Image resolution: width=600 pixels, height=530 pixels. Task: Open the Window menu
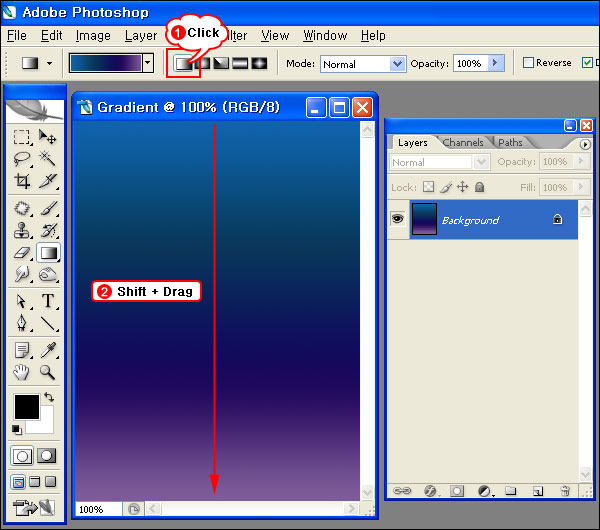[325, 36]
